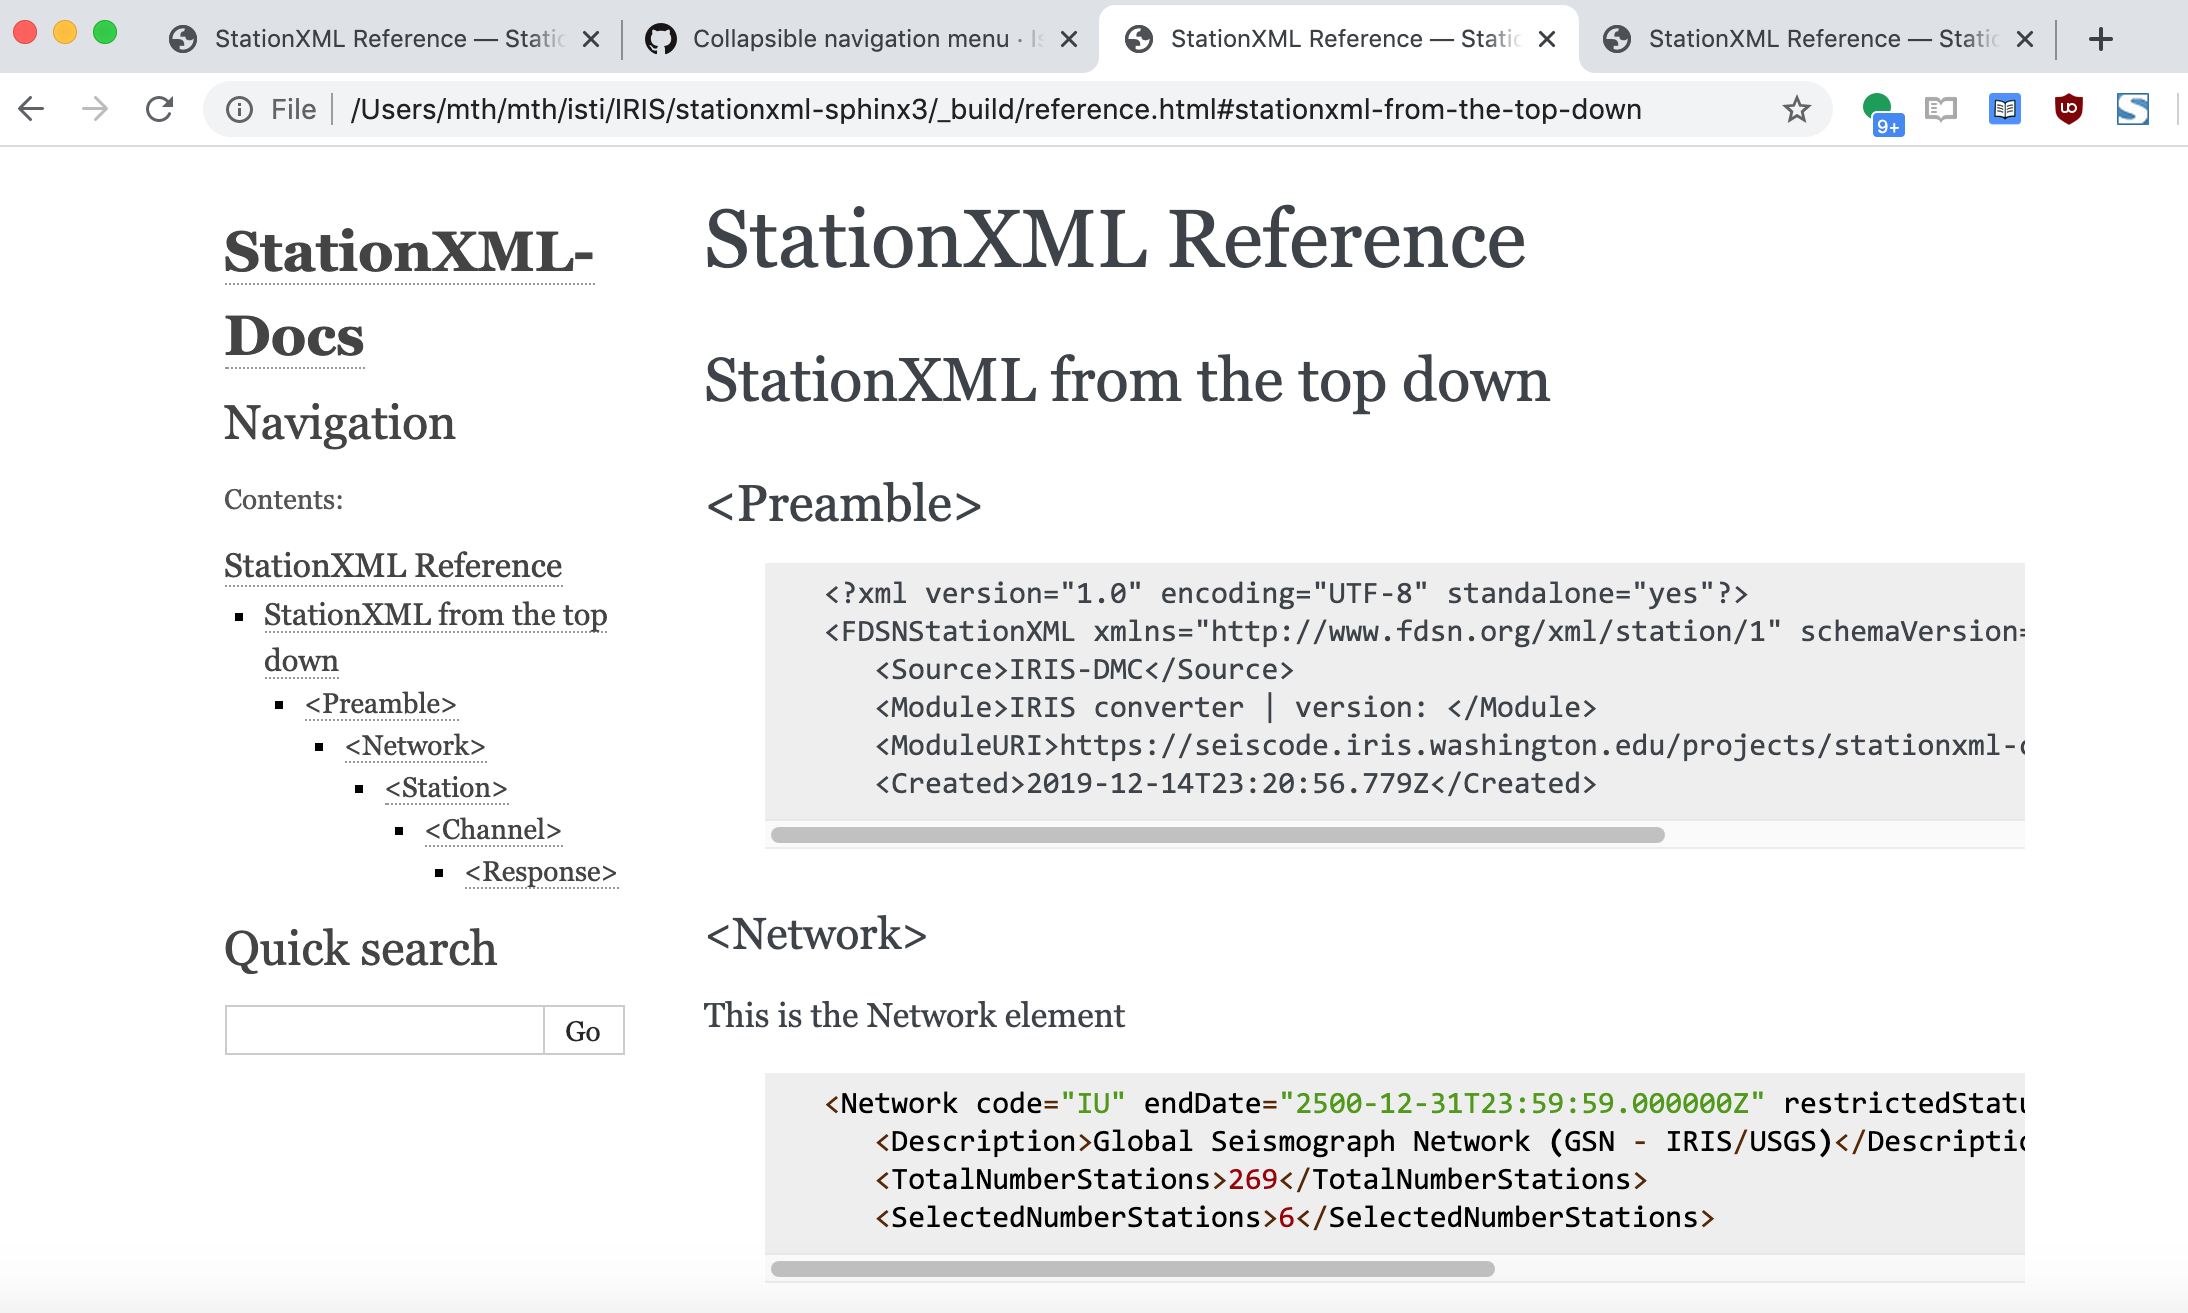Bookmark page with star icon

click(1796, 109)
